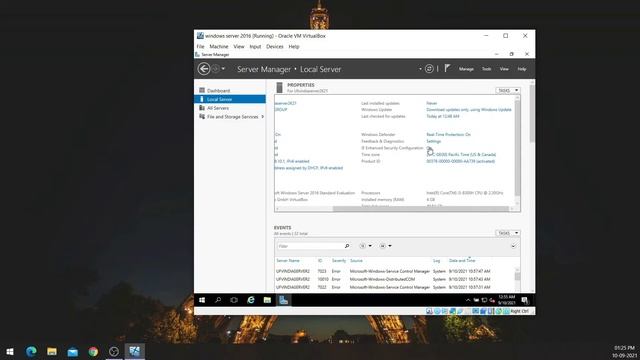The width and height of the screenshot is (640, 360).
Task: Click the guest tray volume icon
Action: pyautogui.click(x=492, y=300)
